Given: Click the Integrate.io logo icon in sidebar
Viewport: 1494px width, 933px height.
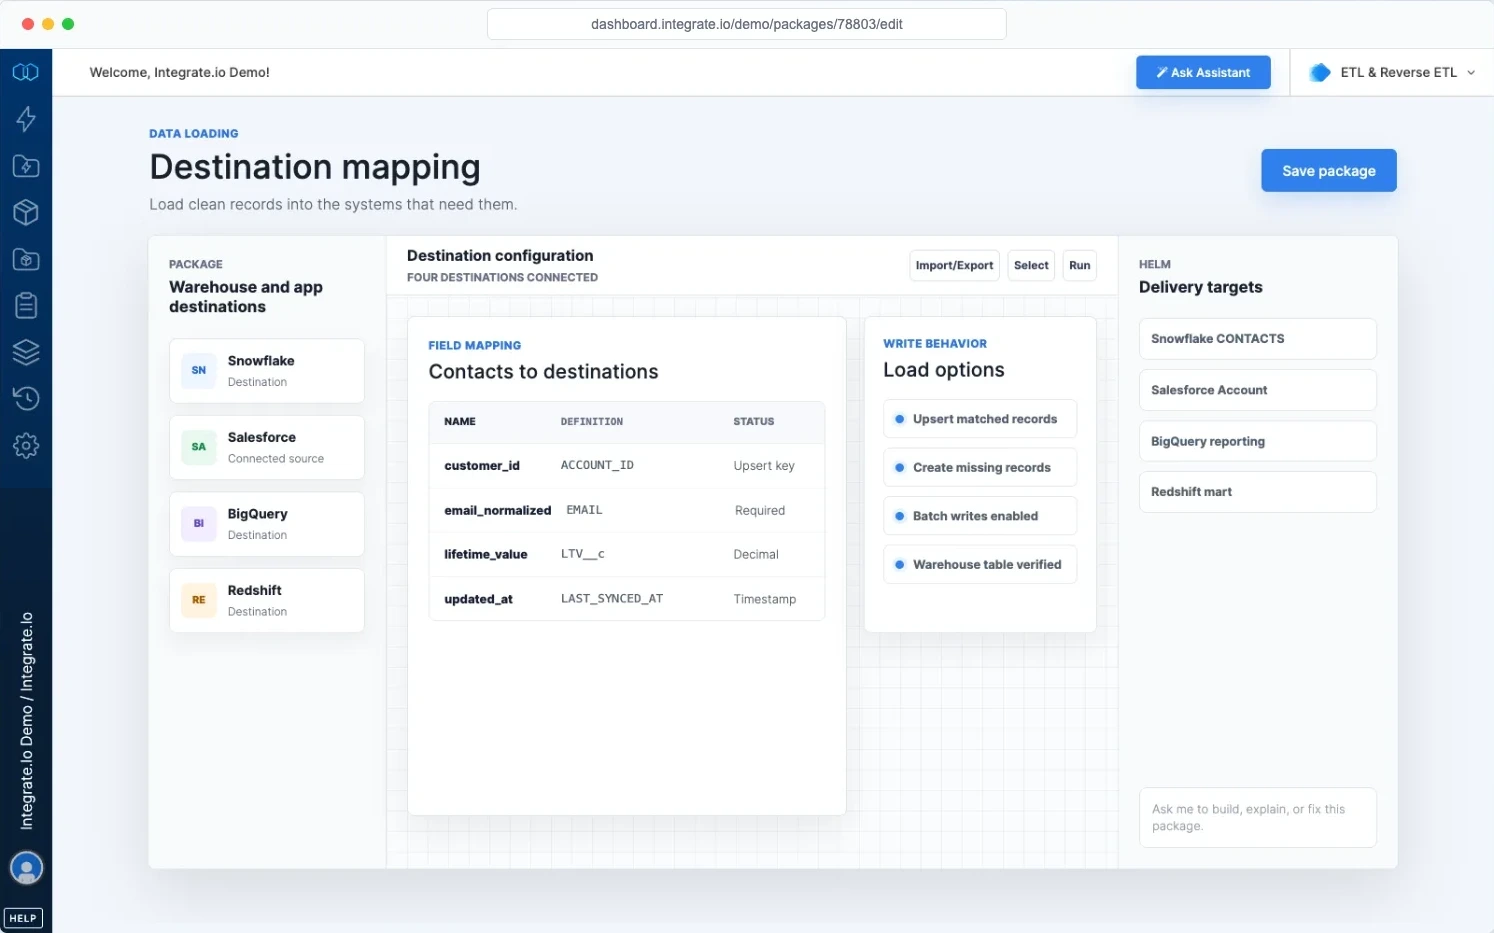Looking at the screenshot, I should point(26,72).
